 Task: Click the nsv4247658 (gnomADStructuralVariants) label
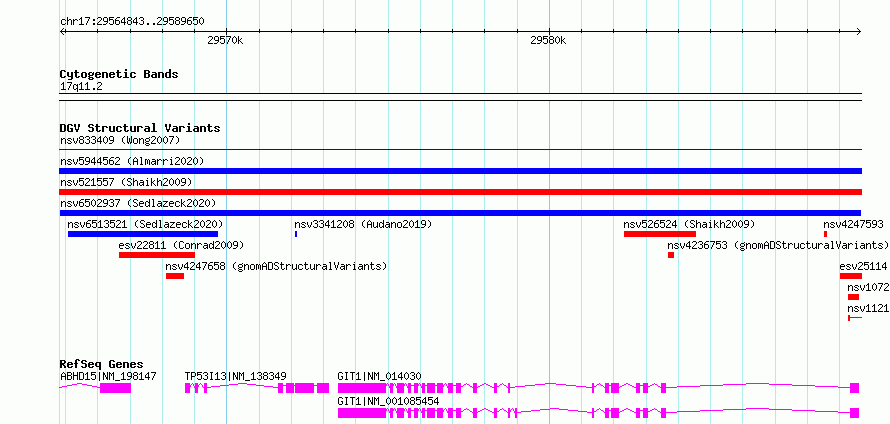click(276, 266)
